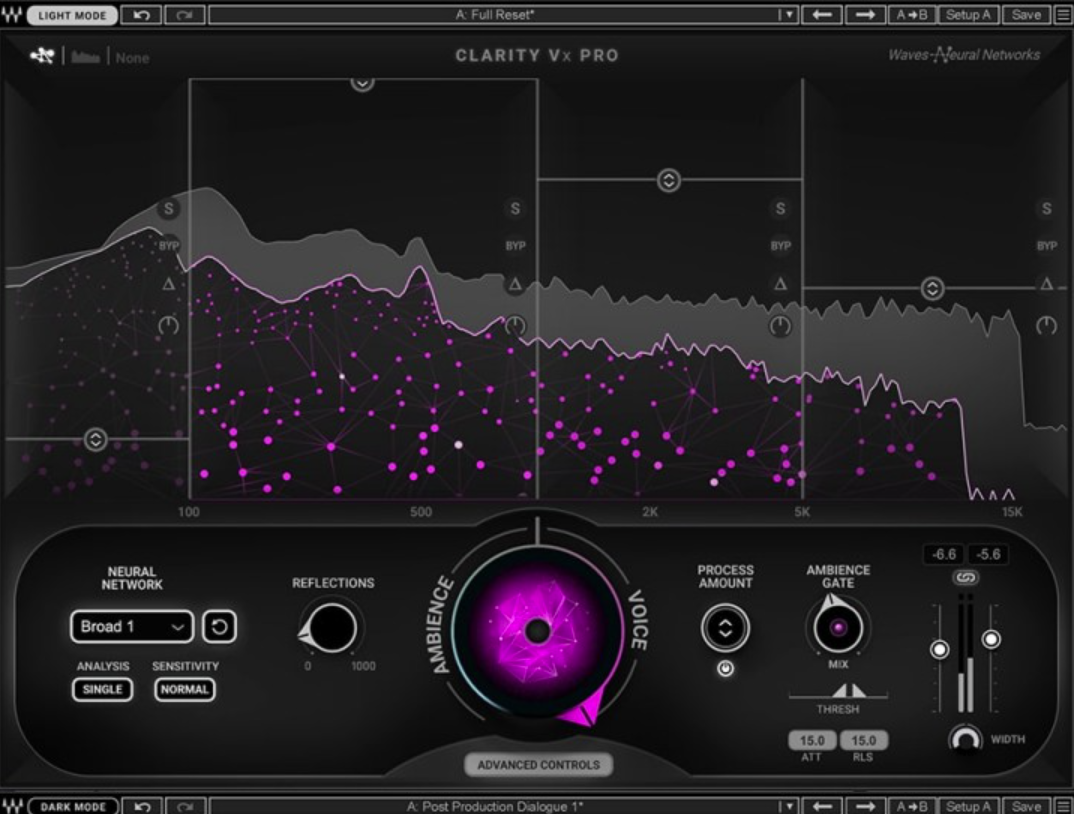Click the THRESH slider markers

click(x=849, y=689)
